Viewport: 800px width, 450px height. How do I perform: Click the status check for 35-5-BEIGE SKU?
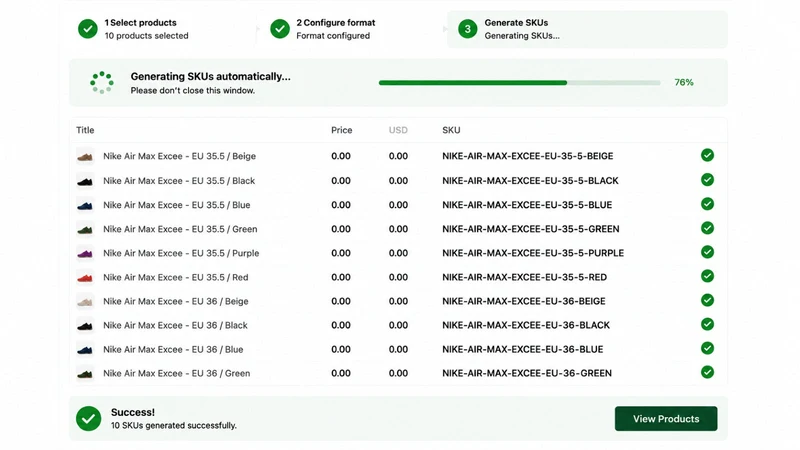[x=707, y=155]
